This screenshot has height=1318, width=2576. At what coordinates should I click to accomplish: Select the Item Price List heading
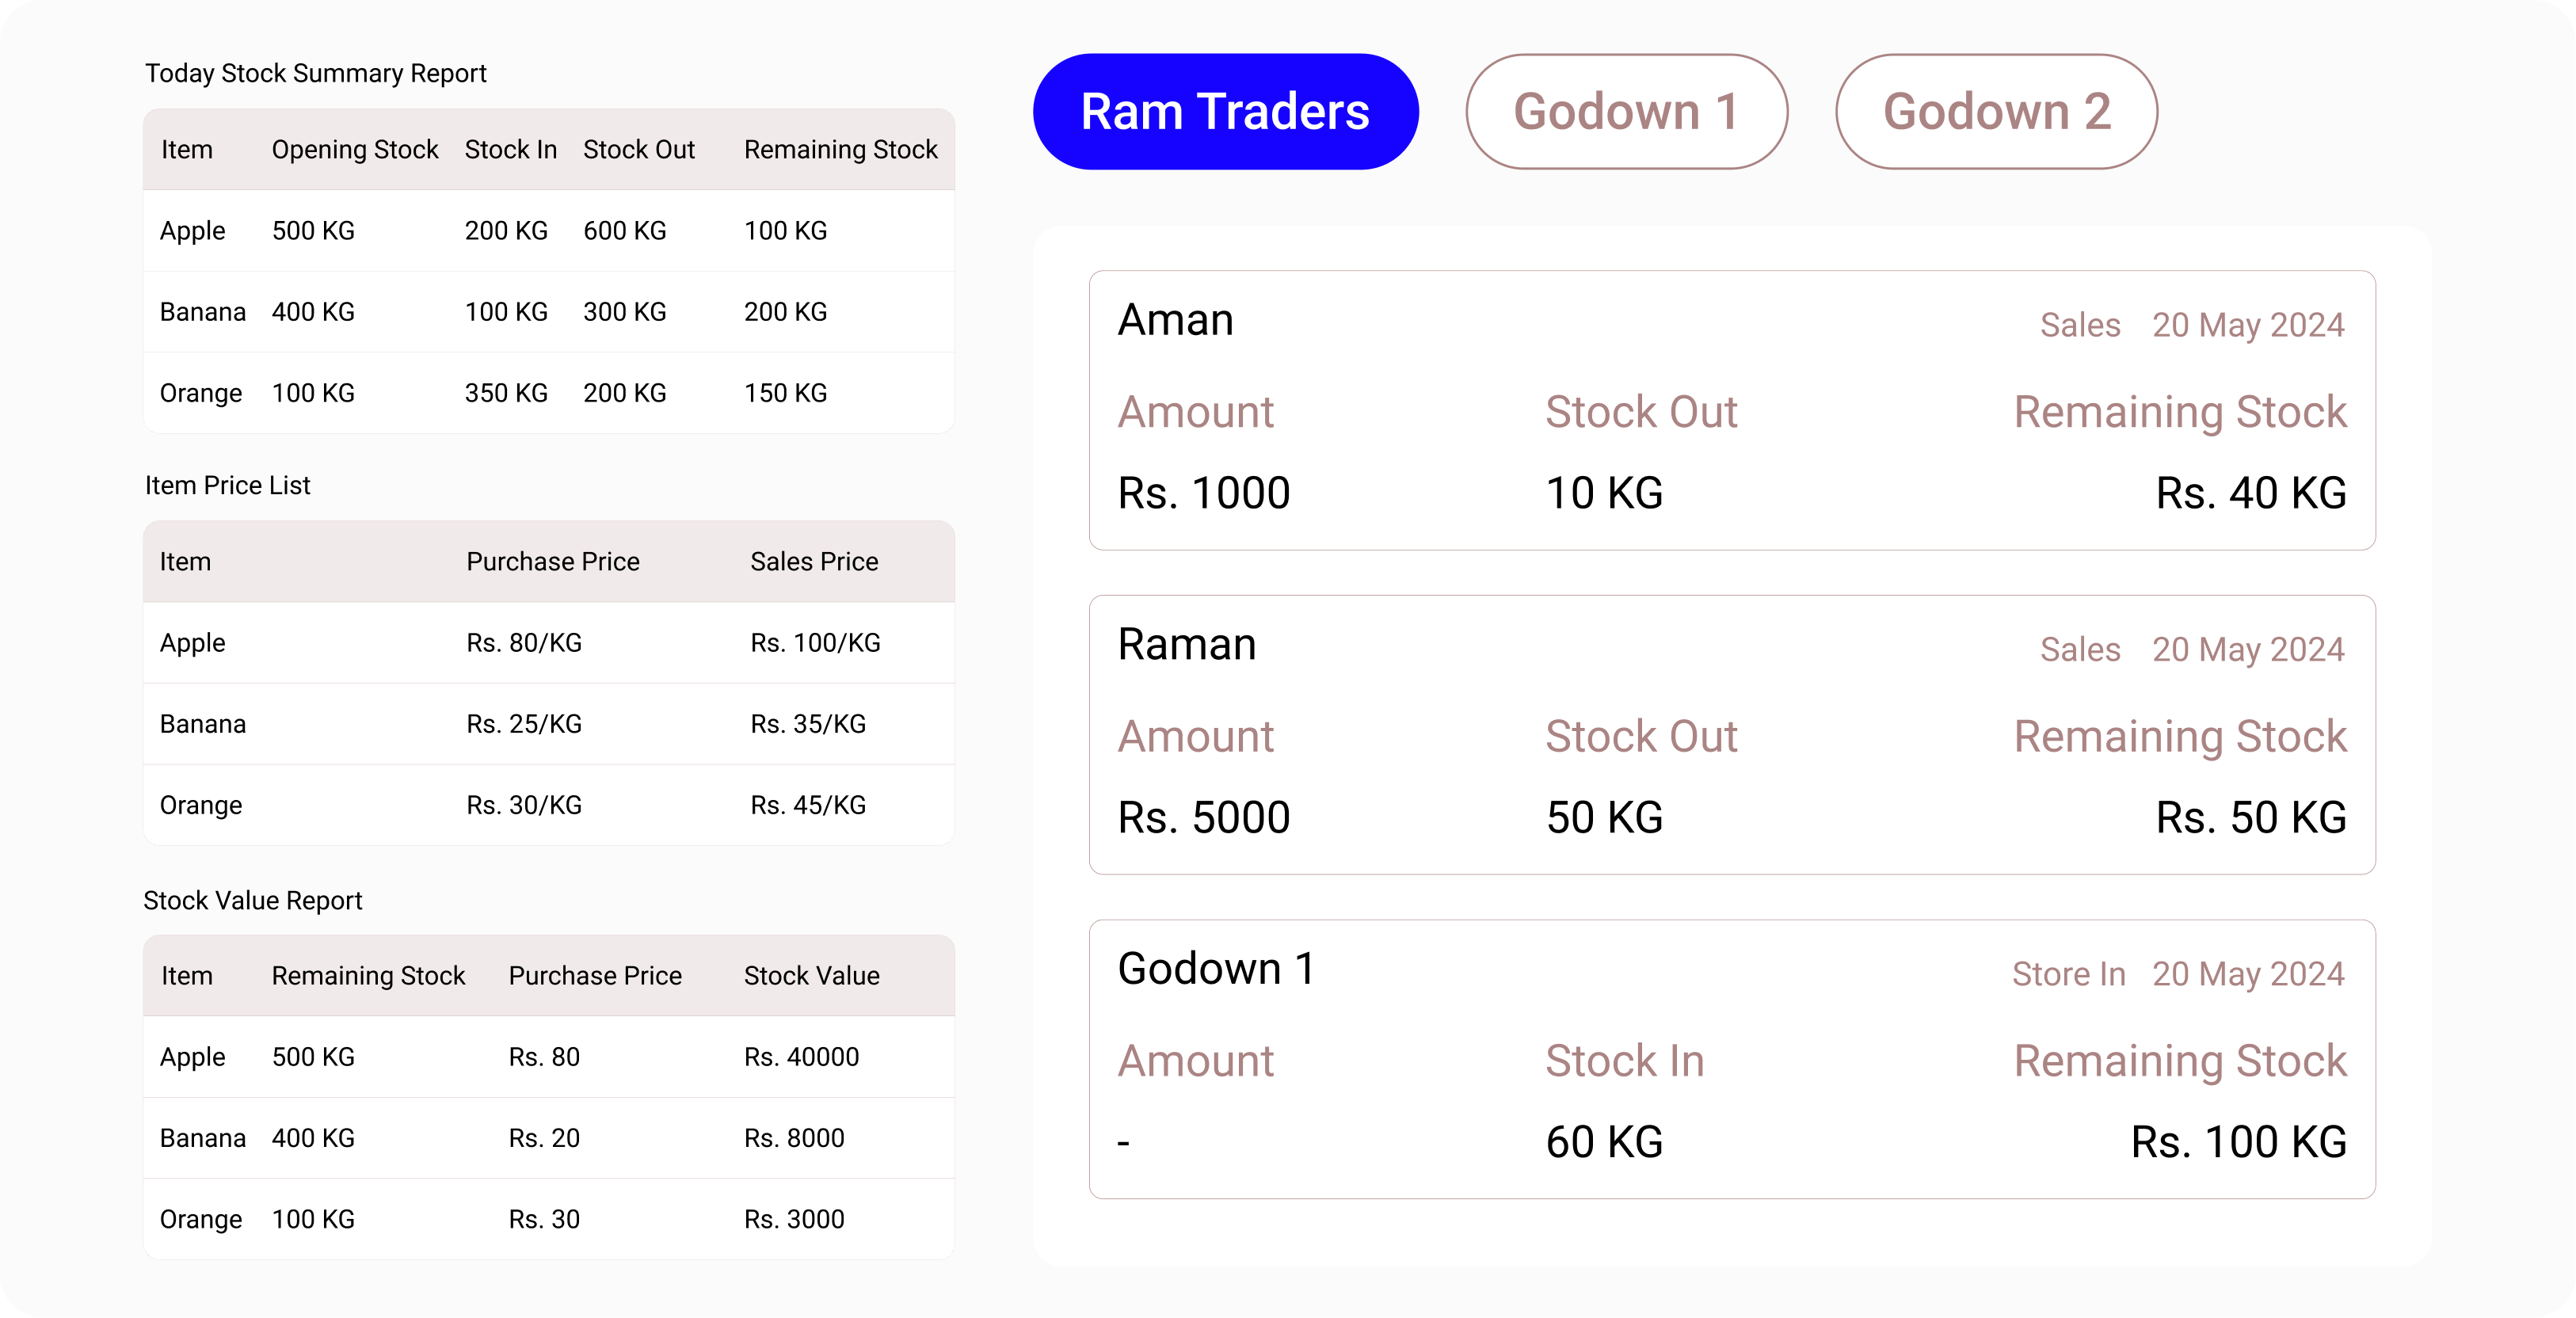227,485
